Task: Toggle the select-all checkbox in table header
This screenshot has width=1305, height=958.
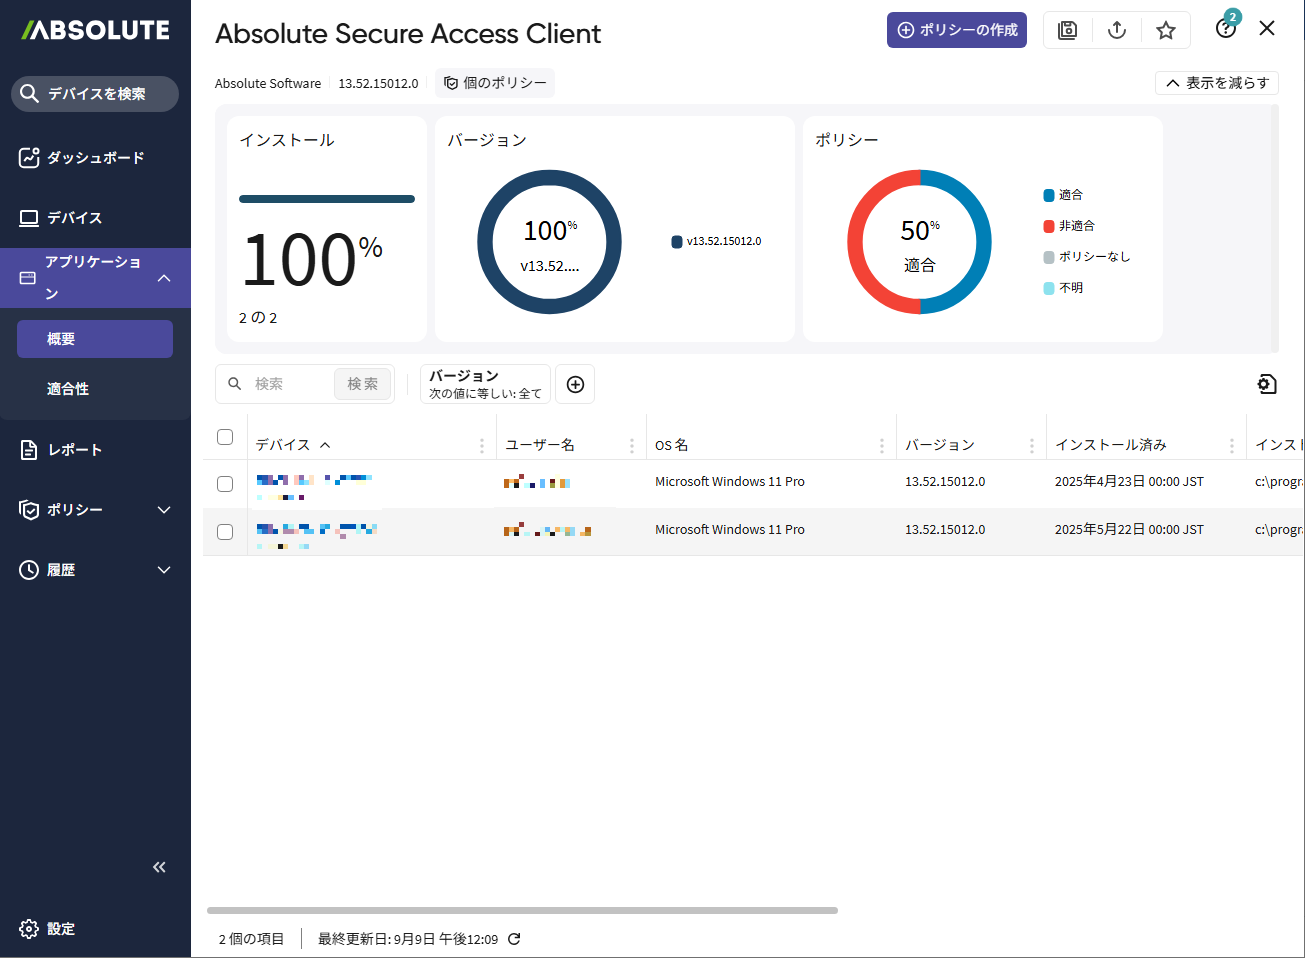Action: [x=225, y=437]
